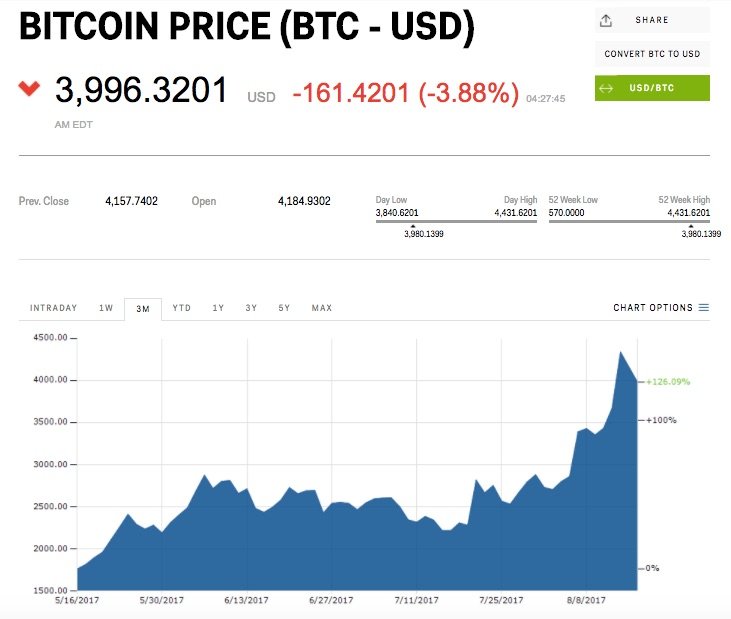Click the share upload icon

click(x=606, y=20)
